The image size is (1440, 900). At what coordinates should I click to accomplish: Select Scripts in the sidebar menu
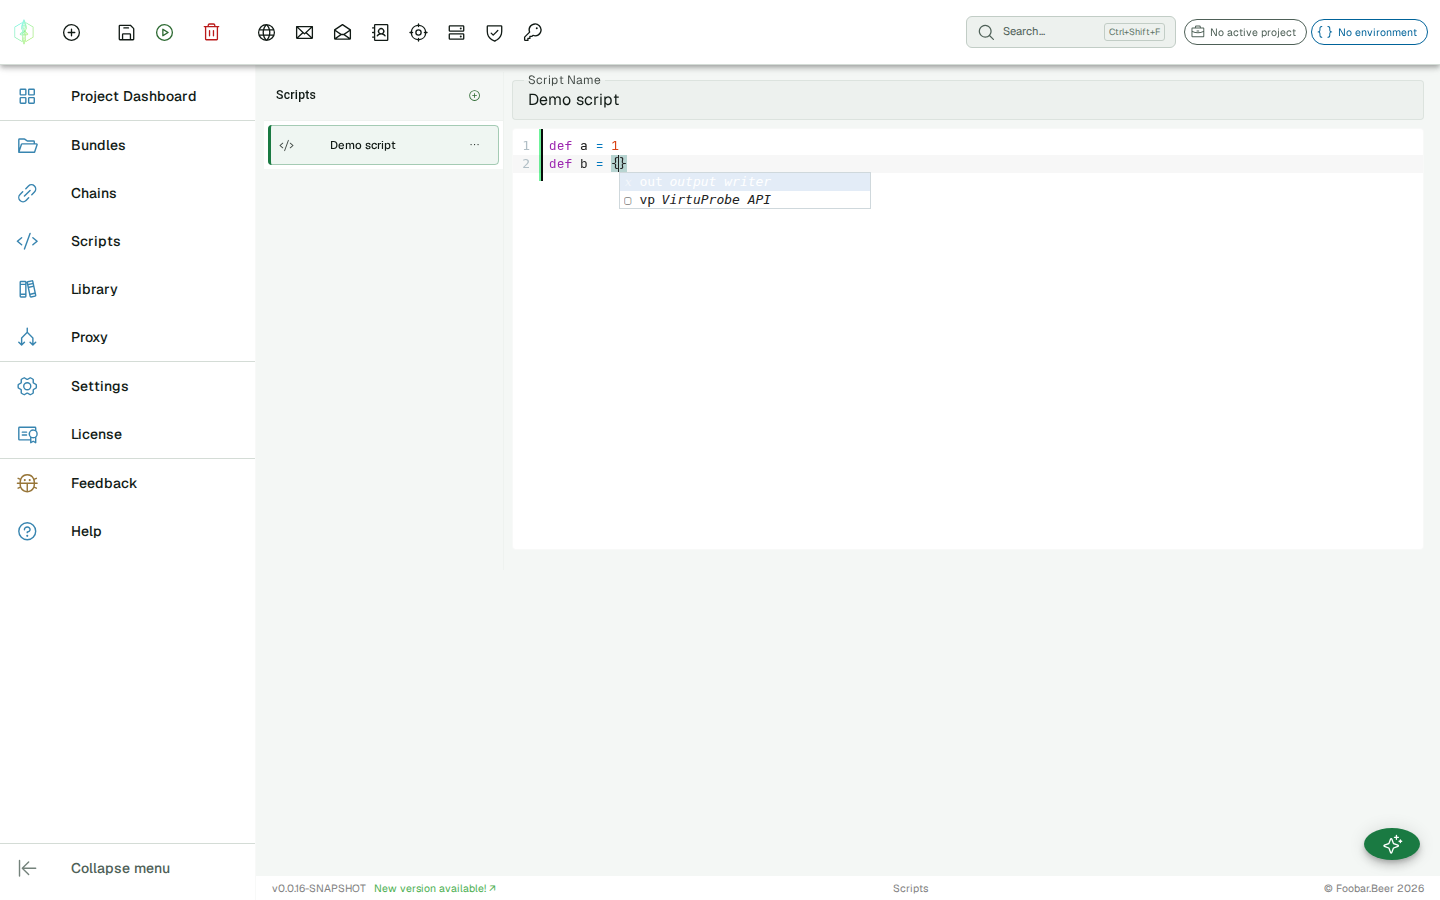(x=128, y=241)
